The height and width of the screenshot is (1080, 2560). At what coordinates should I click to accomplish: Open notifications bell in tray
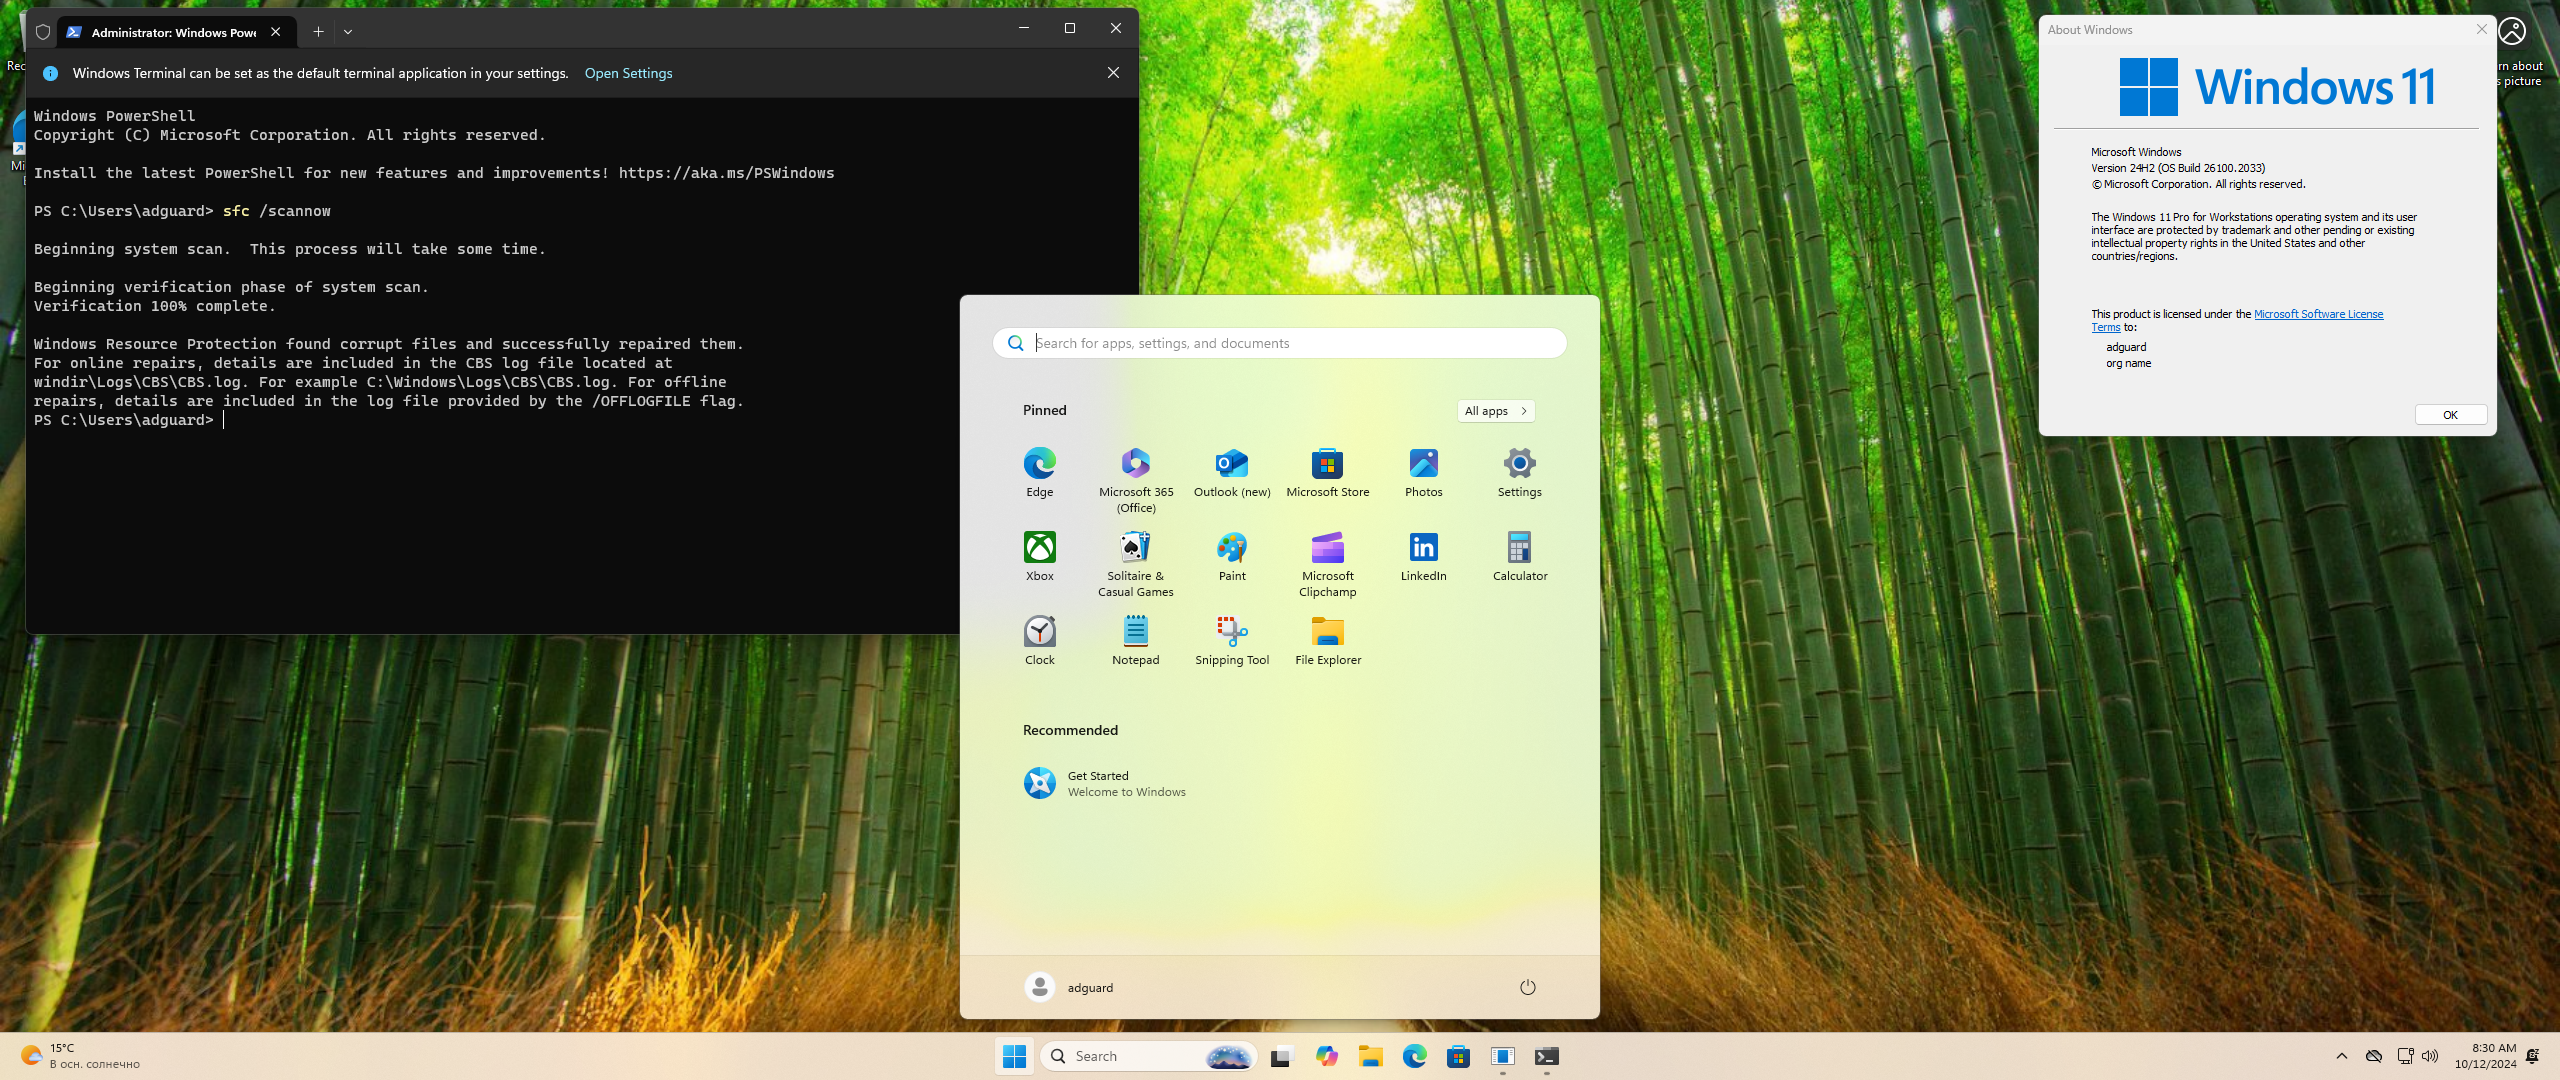[2532, 1056]
